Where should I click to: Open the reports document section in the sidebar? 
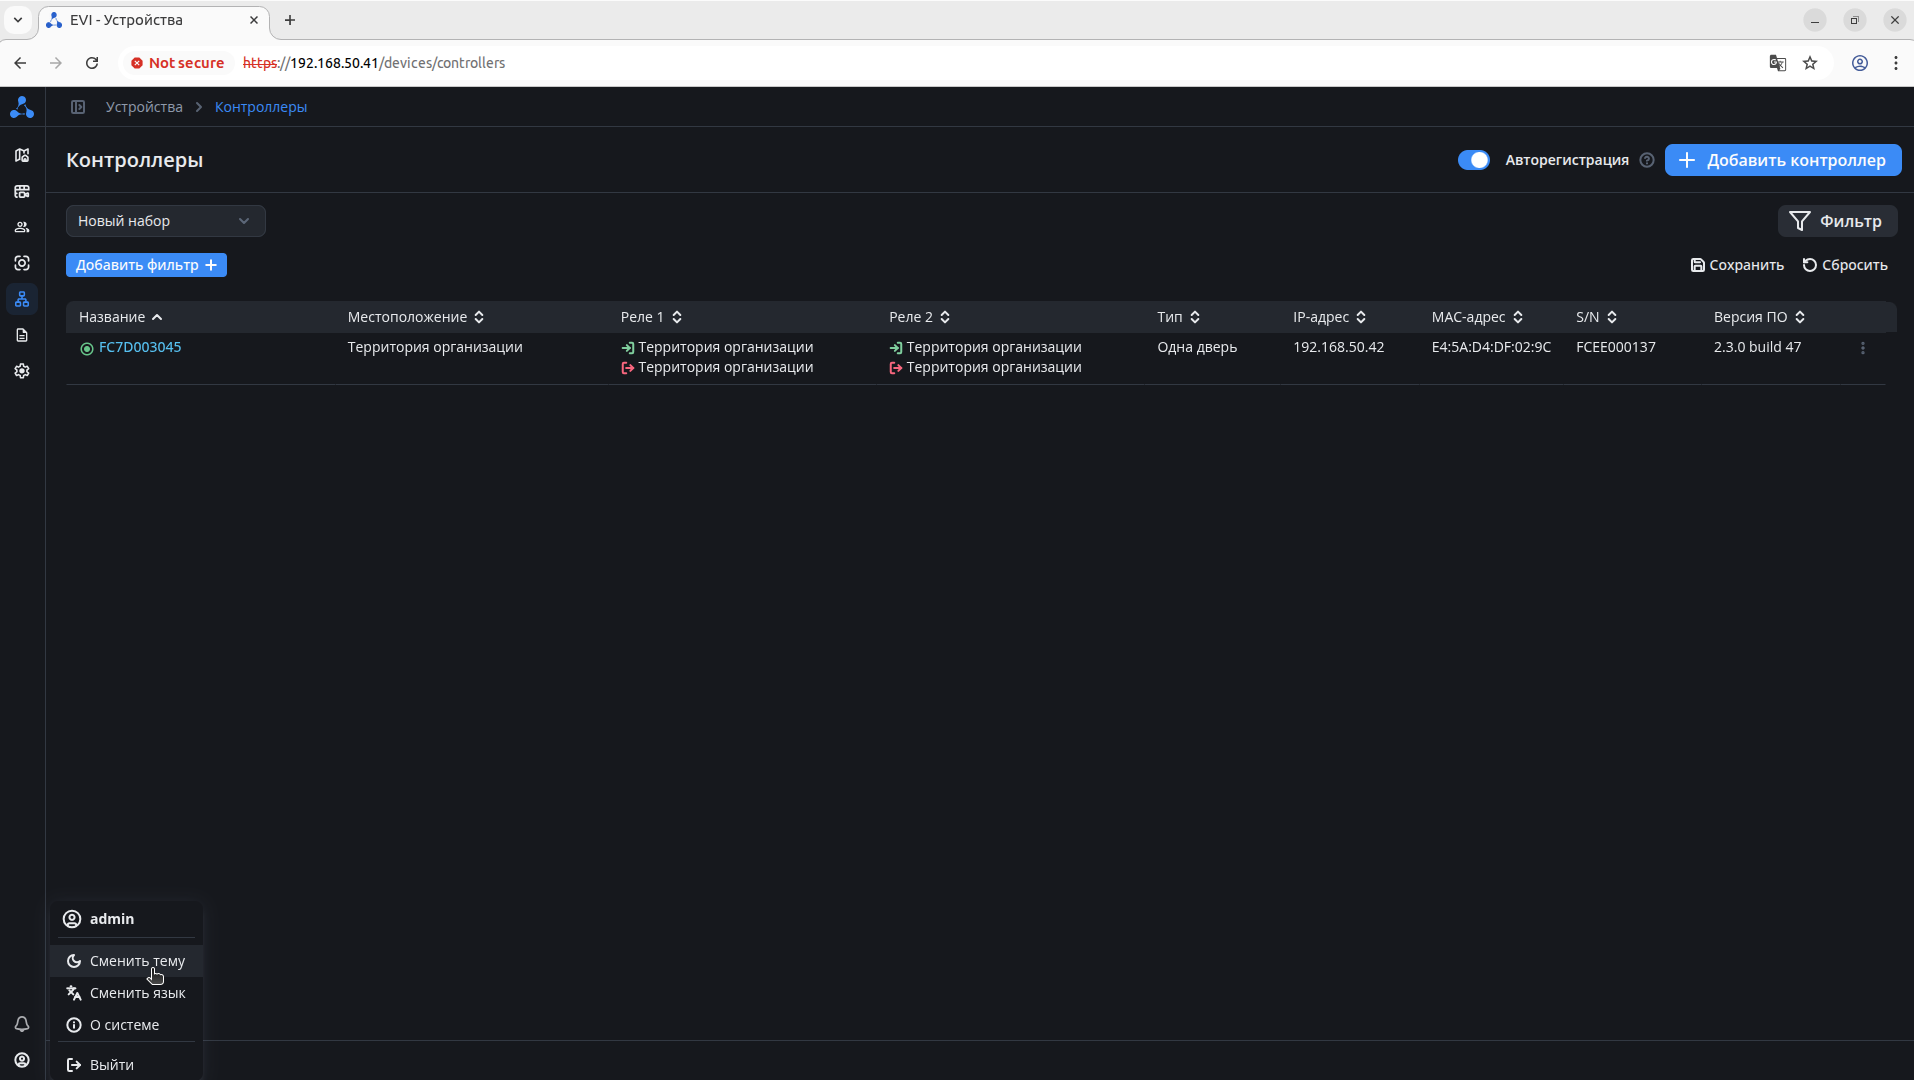(x=22, y=335)
